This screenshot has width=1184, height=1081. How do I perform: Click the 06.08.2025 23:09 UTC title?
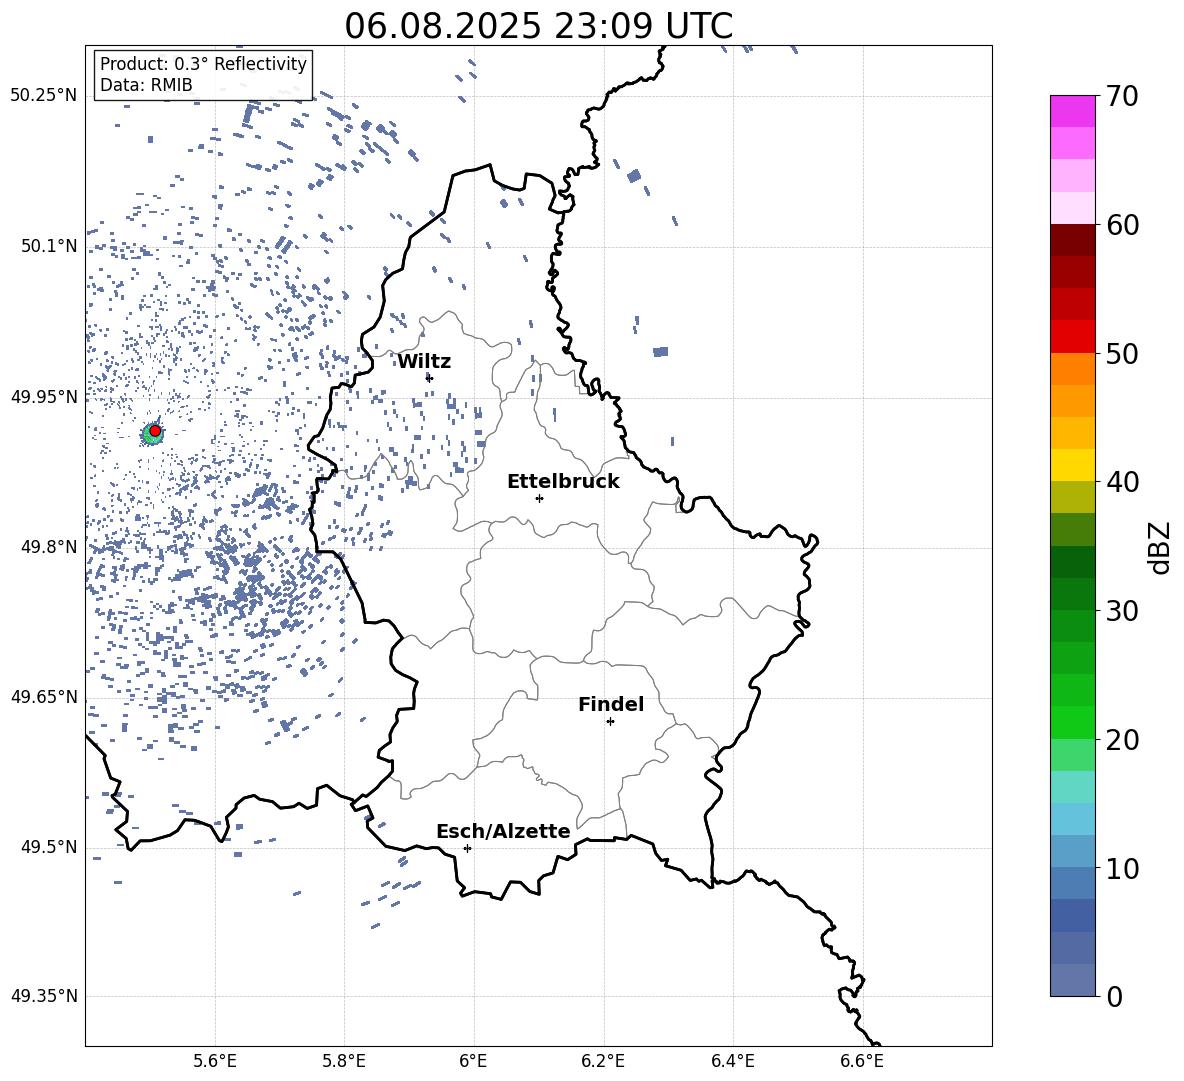point(538,26)
